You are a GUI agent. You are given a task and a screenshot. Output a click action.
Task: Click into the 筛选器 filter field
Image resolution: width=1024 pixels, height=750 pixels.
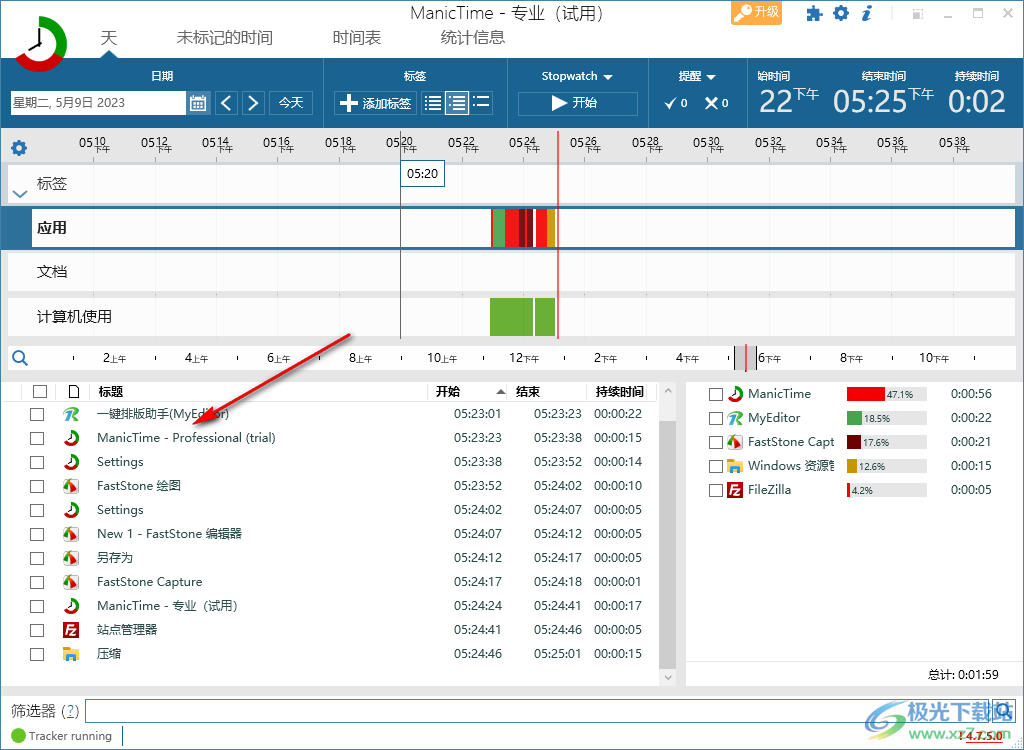coord(538,711)
